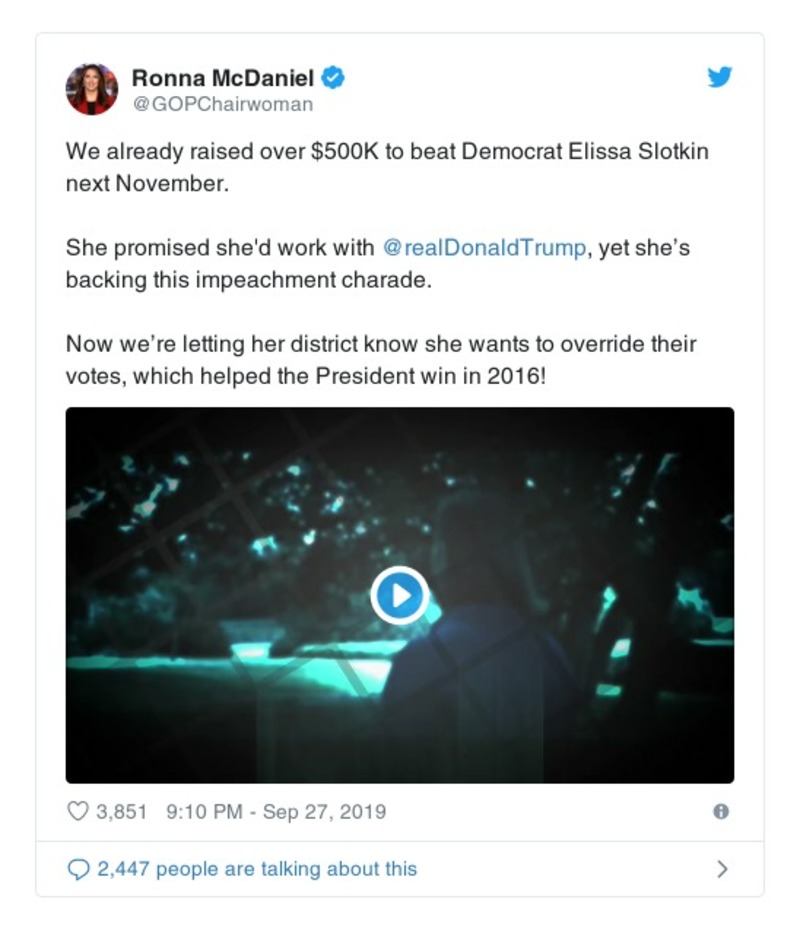Viewport: 800px width, 934px height.
Task: Open the tweet info icon
Action: tap(720, 811)
